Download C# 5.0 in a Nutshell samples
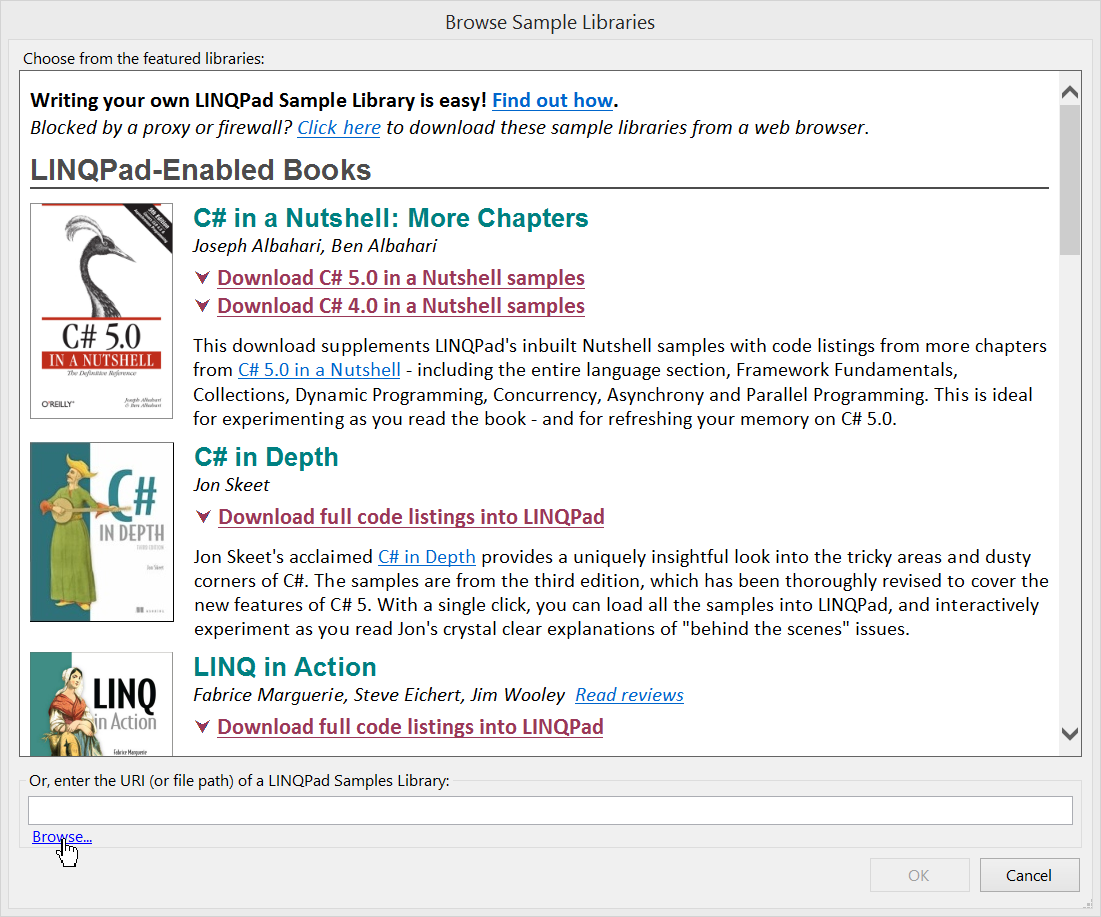The width and height of the screenshot is (1101, 917). coord(401,278)
